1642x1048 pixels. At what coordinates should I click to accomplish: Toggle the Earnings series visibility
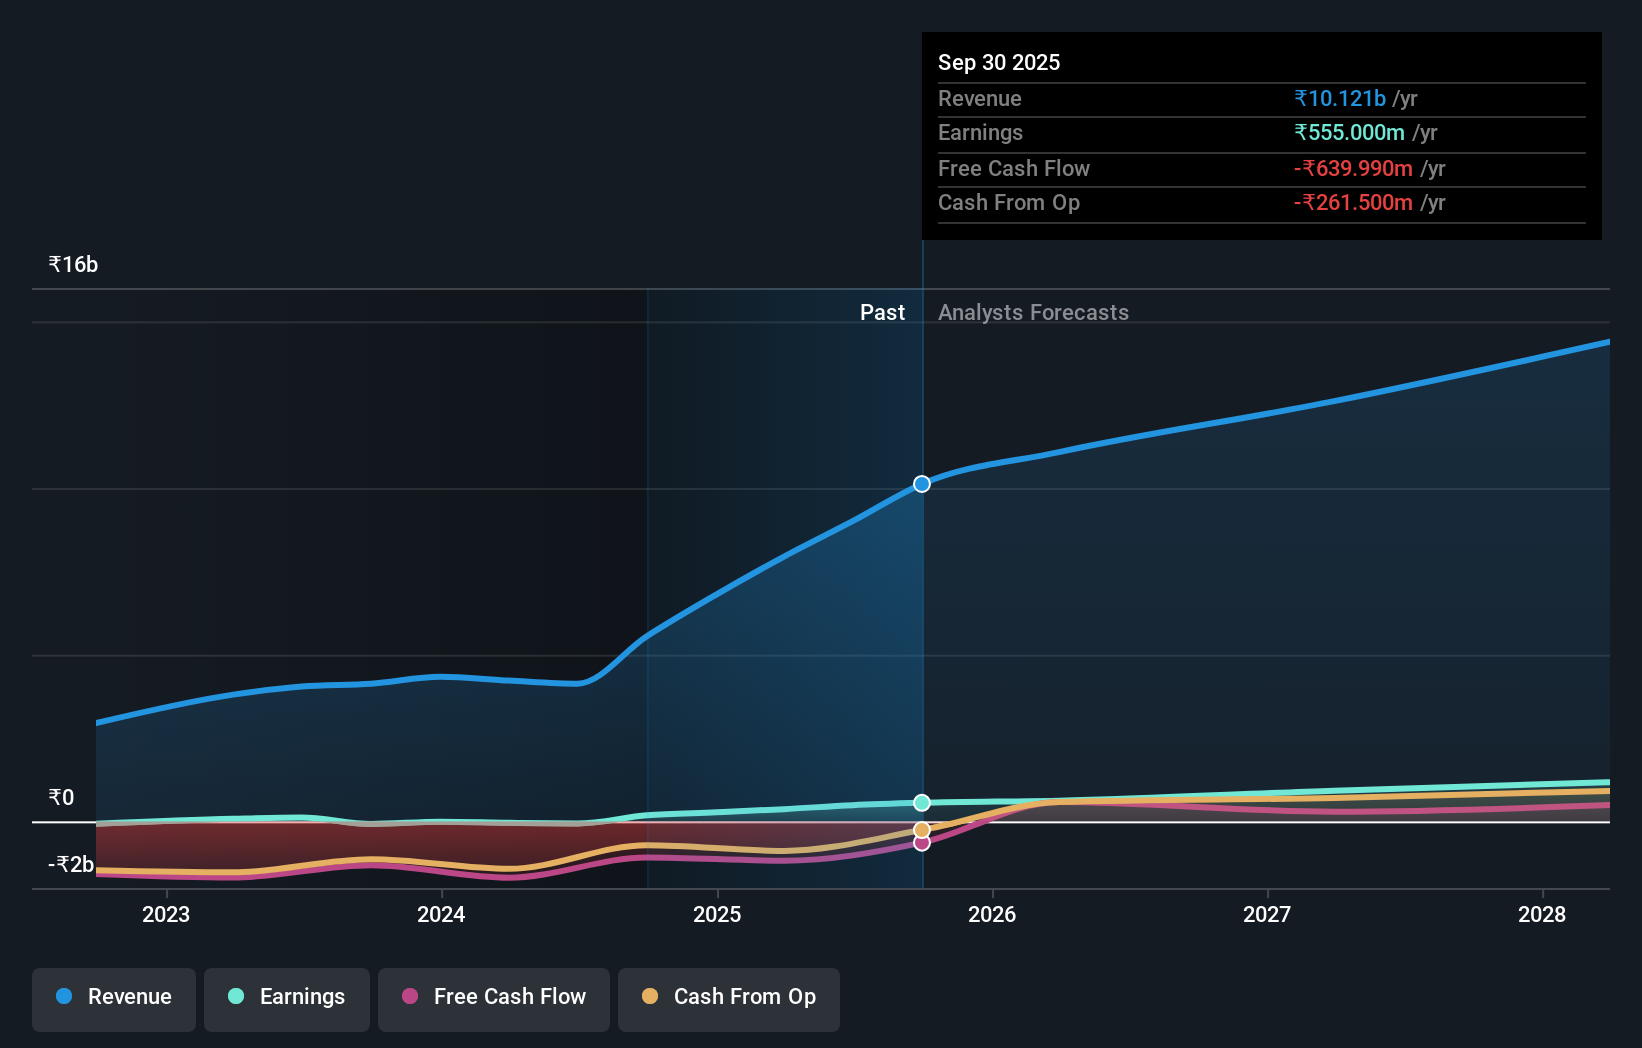pyautogui.click(x=287, y=997)
